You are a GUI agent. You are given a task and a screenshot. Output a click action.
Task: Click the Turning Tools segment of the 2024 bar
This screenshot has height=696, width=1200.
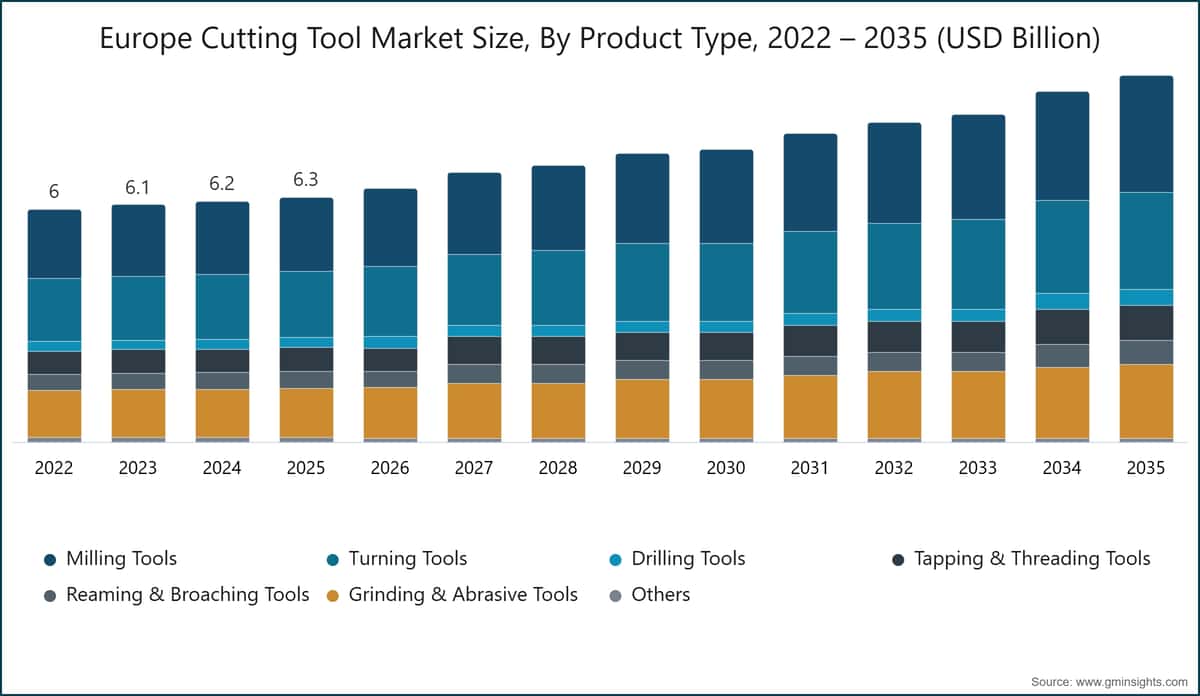coord(222,307)
